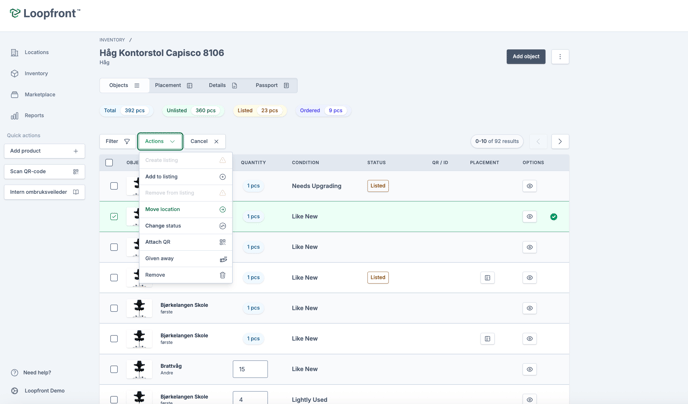The height and width of the screenshot is (404, 688).
Task: Open the Filter dropdown
Action: coord(117,142)
